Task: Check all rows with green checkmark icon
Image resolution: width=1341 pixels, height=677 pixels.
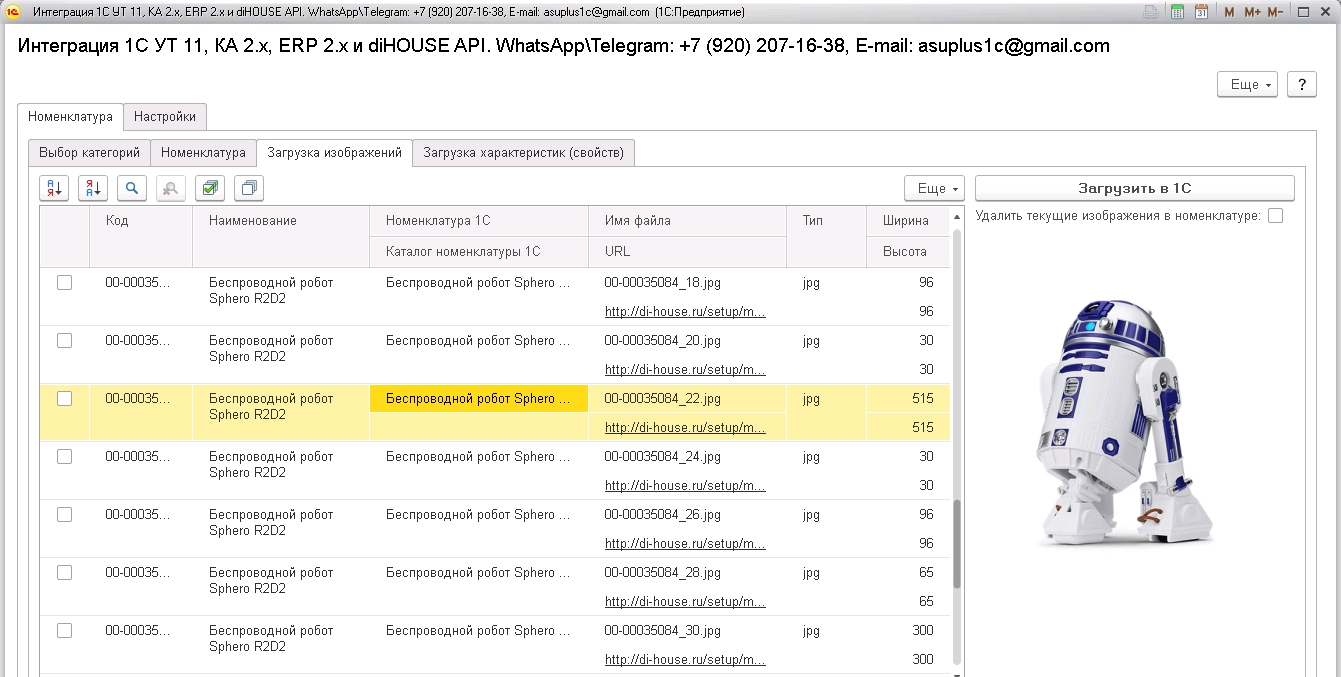Action: [x=210, y=187]
